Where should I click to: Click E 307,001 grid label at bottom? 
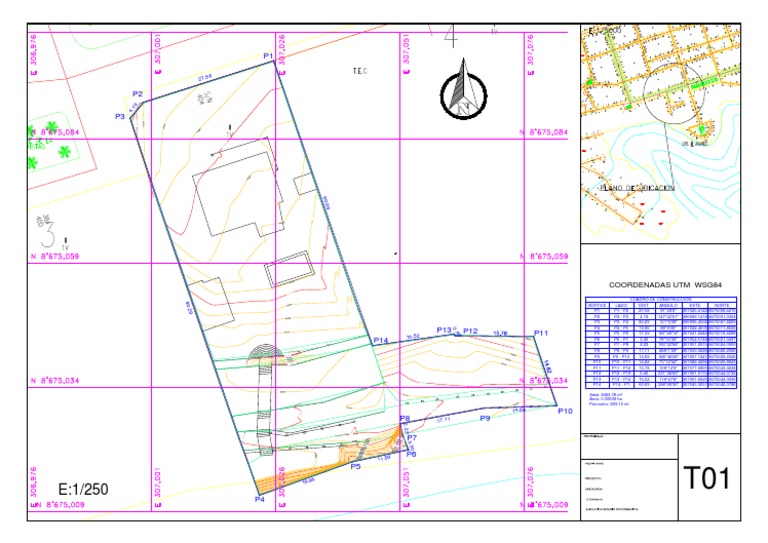(x=158, y=487)
